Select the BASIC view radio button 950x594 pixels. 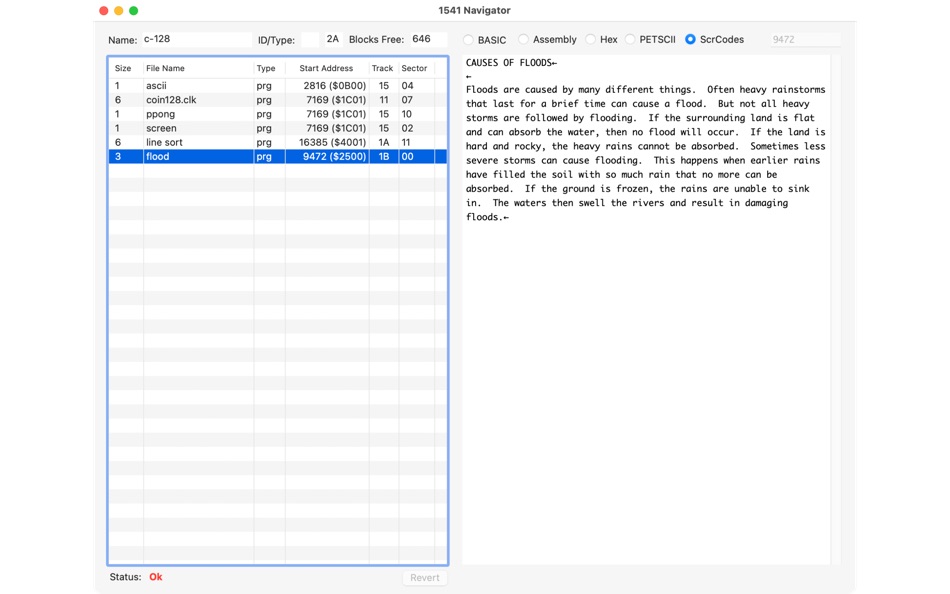(x=468, y=39)
